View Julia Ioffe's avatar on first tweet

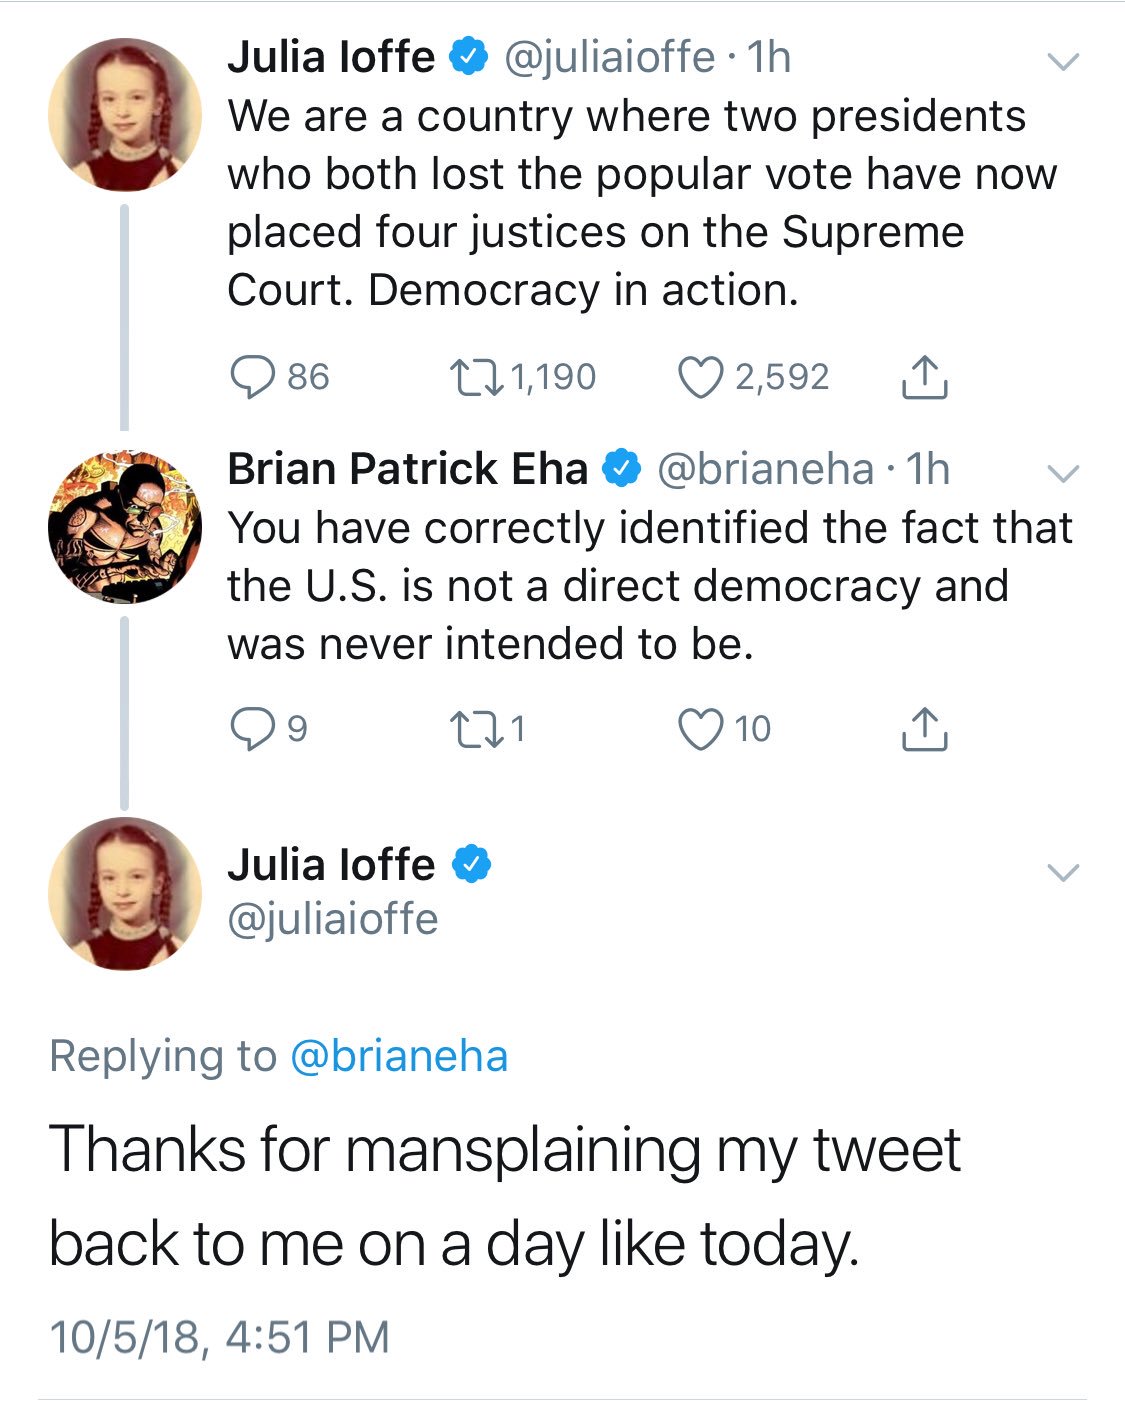pos(125,115)
